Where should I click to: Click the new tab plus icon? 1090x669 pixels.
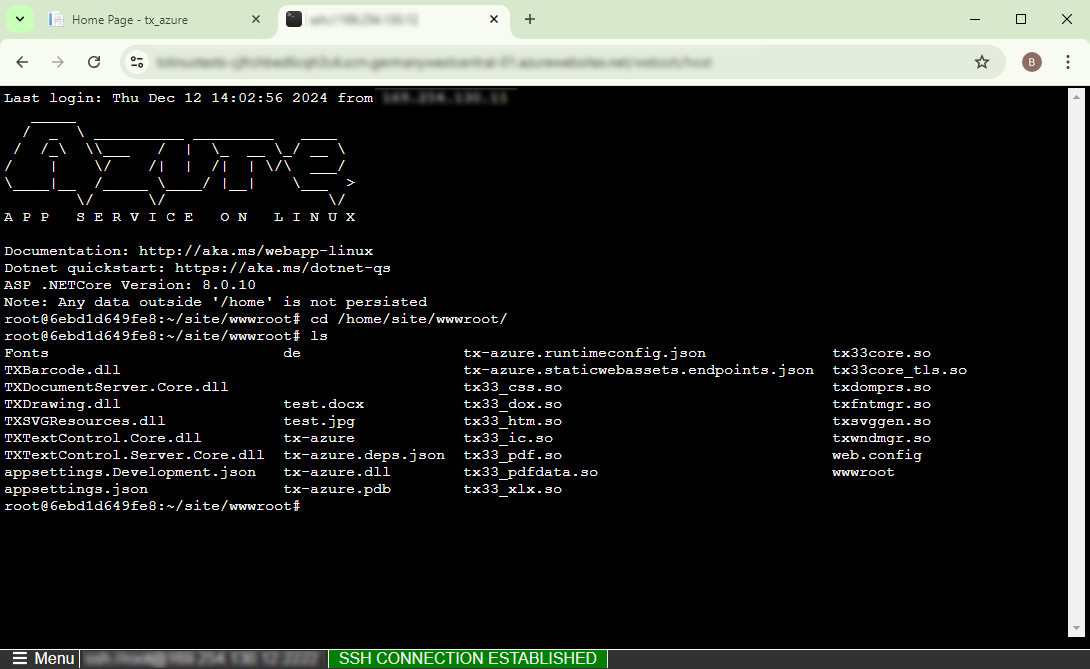tap(530, 19)
